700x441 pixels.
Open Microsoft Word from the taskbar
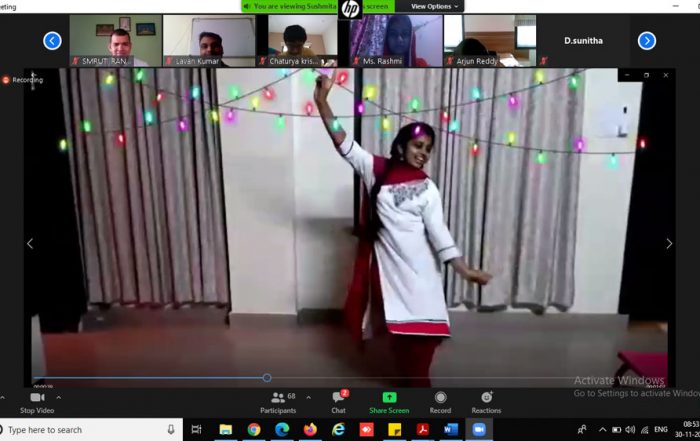pos(451,429)
